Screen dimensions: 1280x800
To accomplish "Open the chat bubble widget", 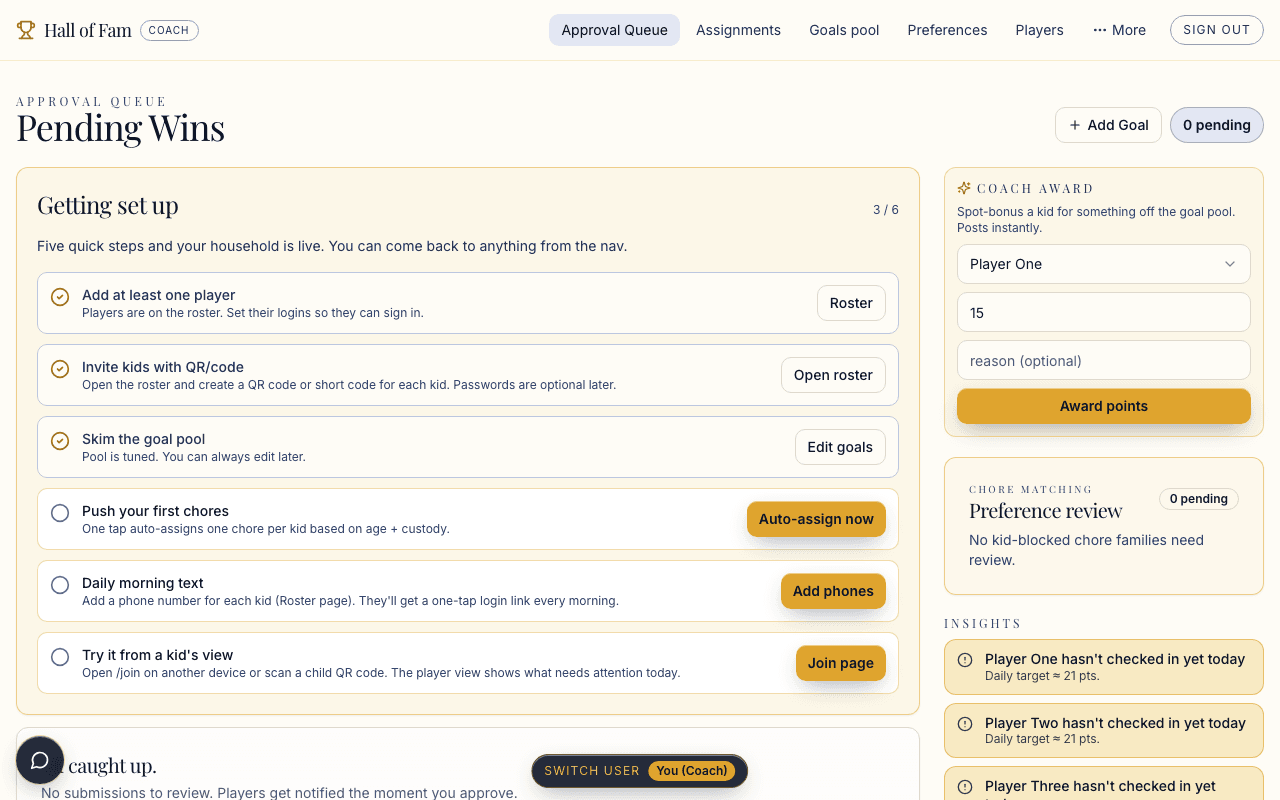I will pos(40,760).
